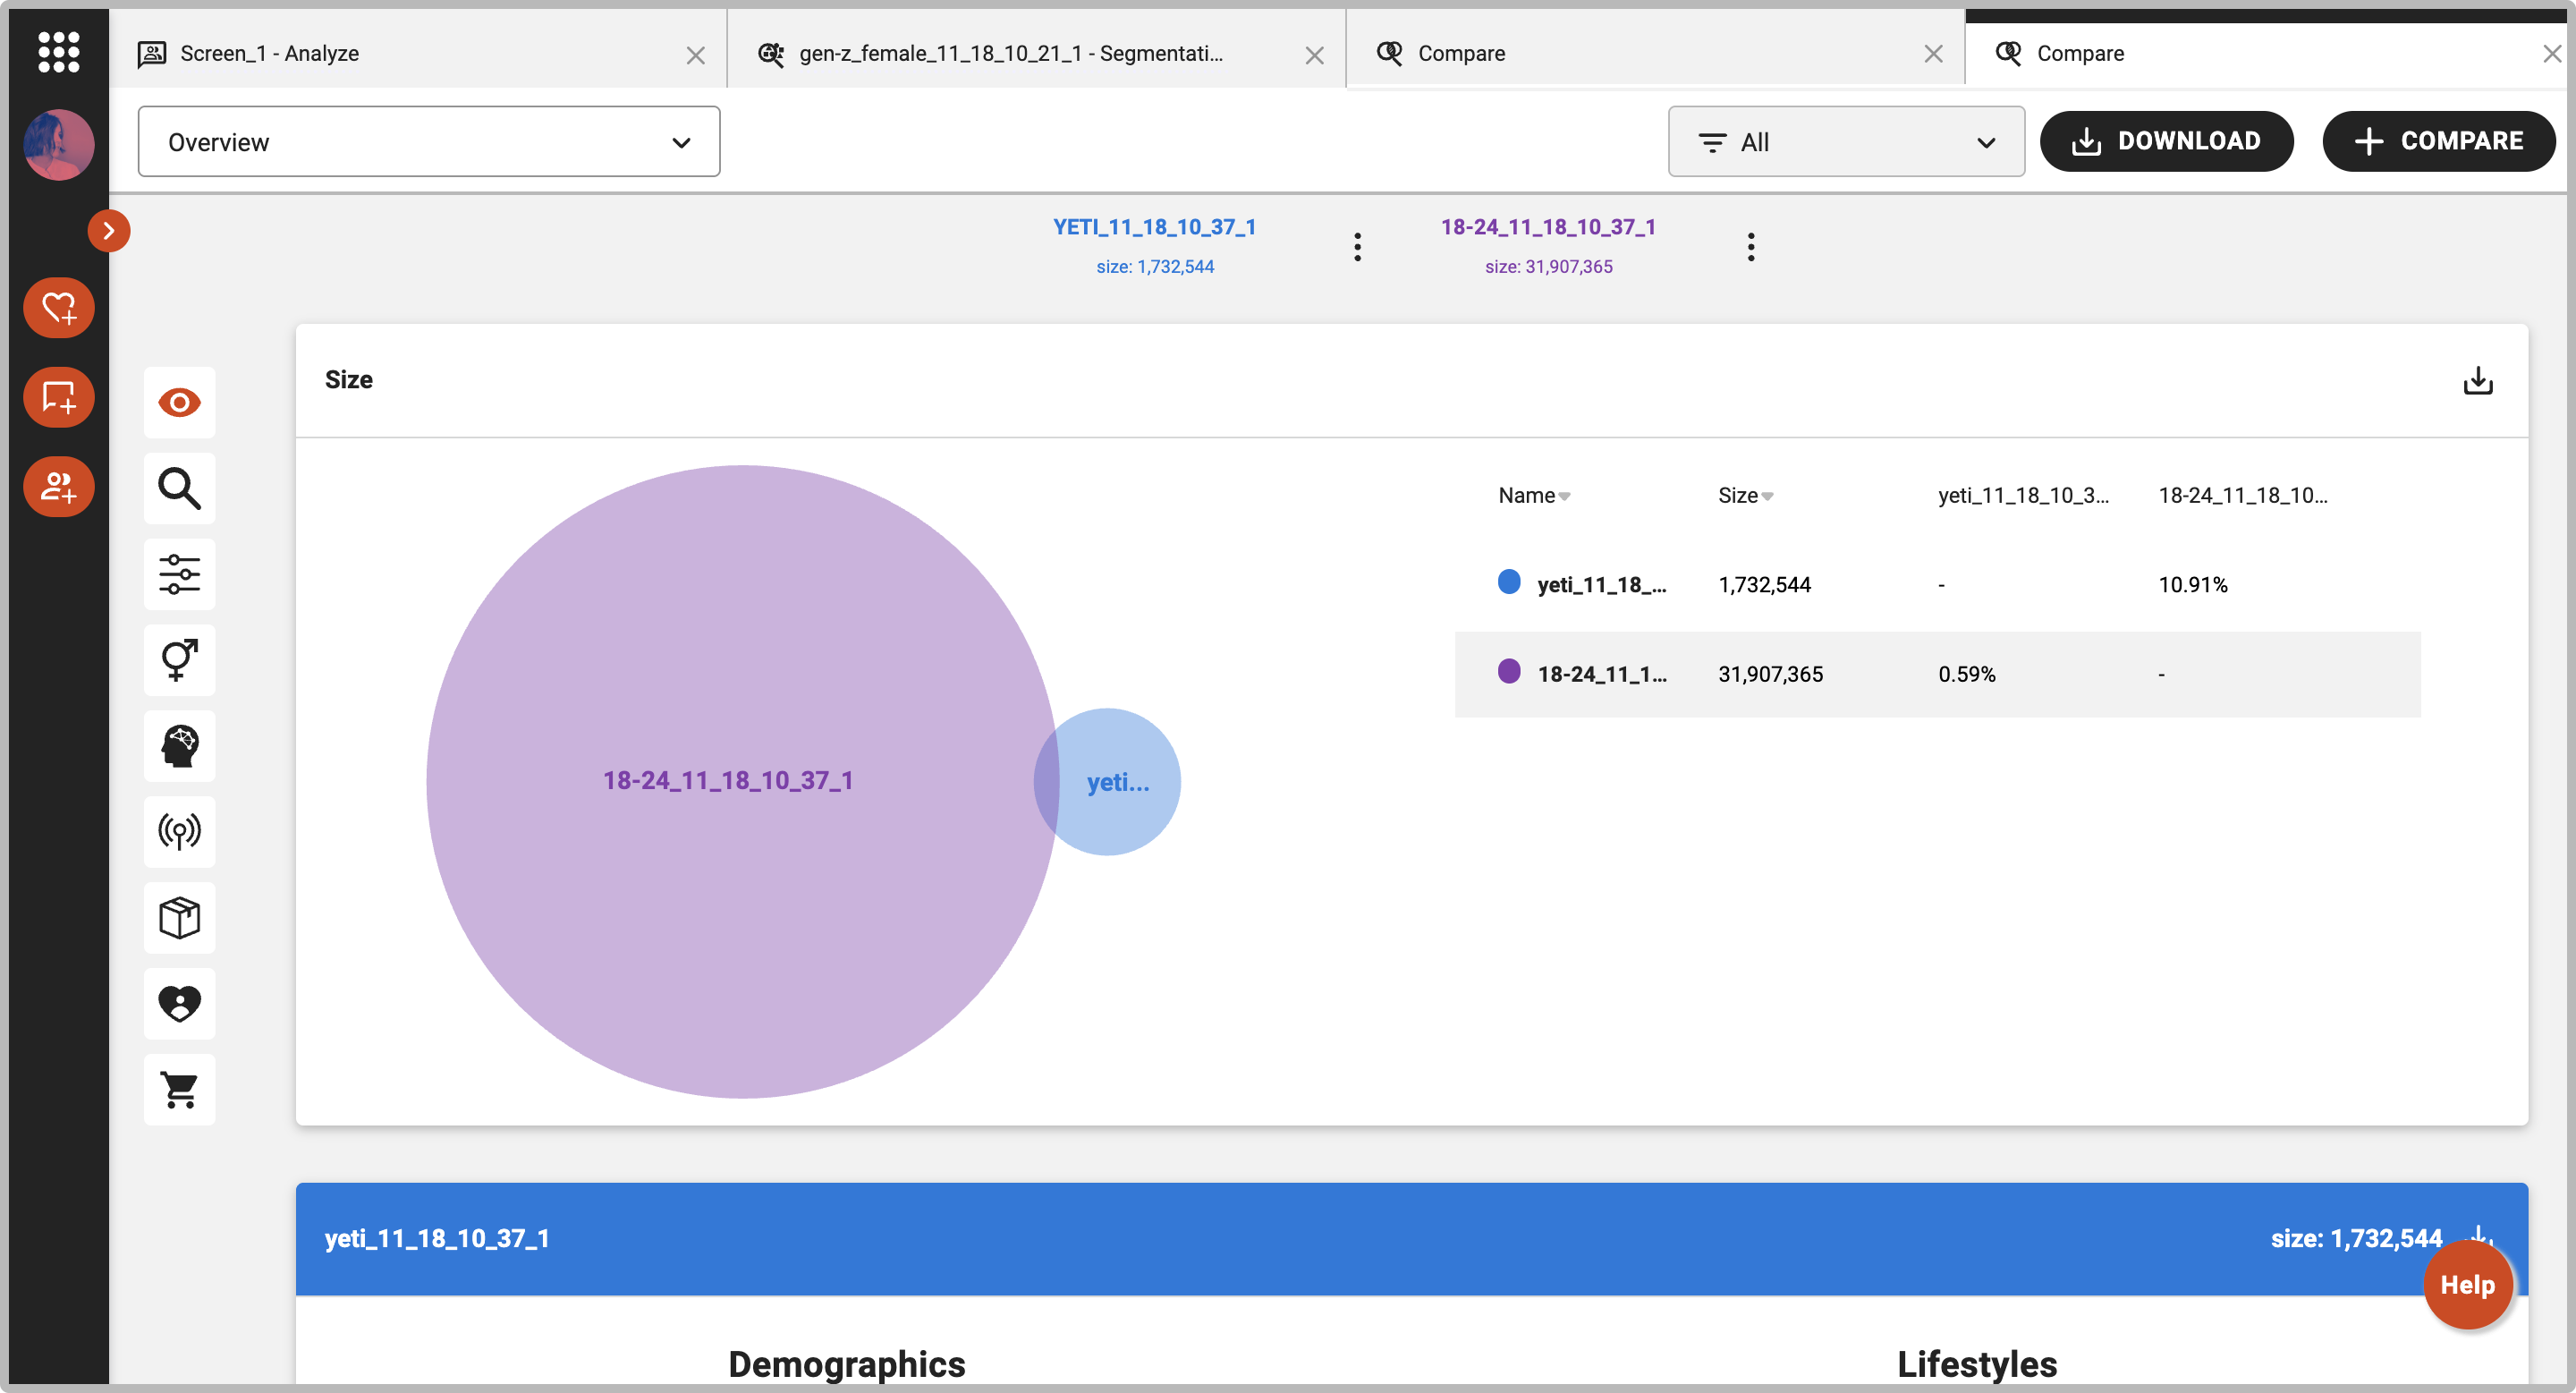Screen dimensions: 2576x1393
Task: Click the DOWNLOAD button
Action: tap(2166, 141)
